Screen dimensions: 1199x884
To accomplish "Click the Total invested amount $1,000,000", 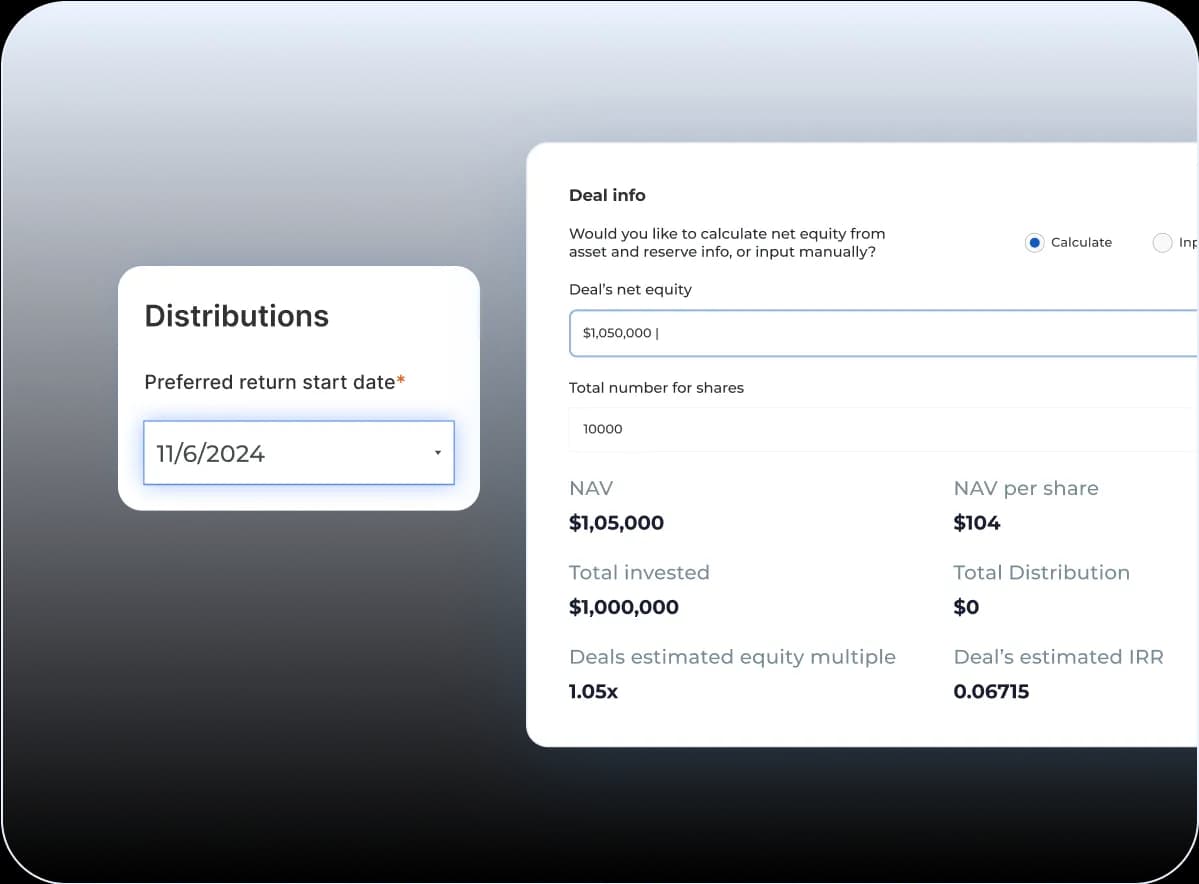I will pyautogui.click(x=623, y=607).
